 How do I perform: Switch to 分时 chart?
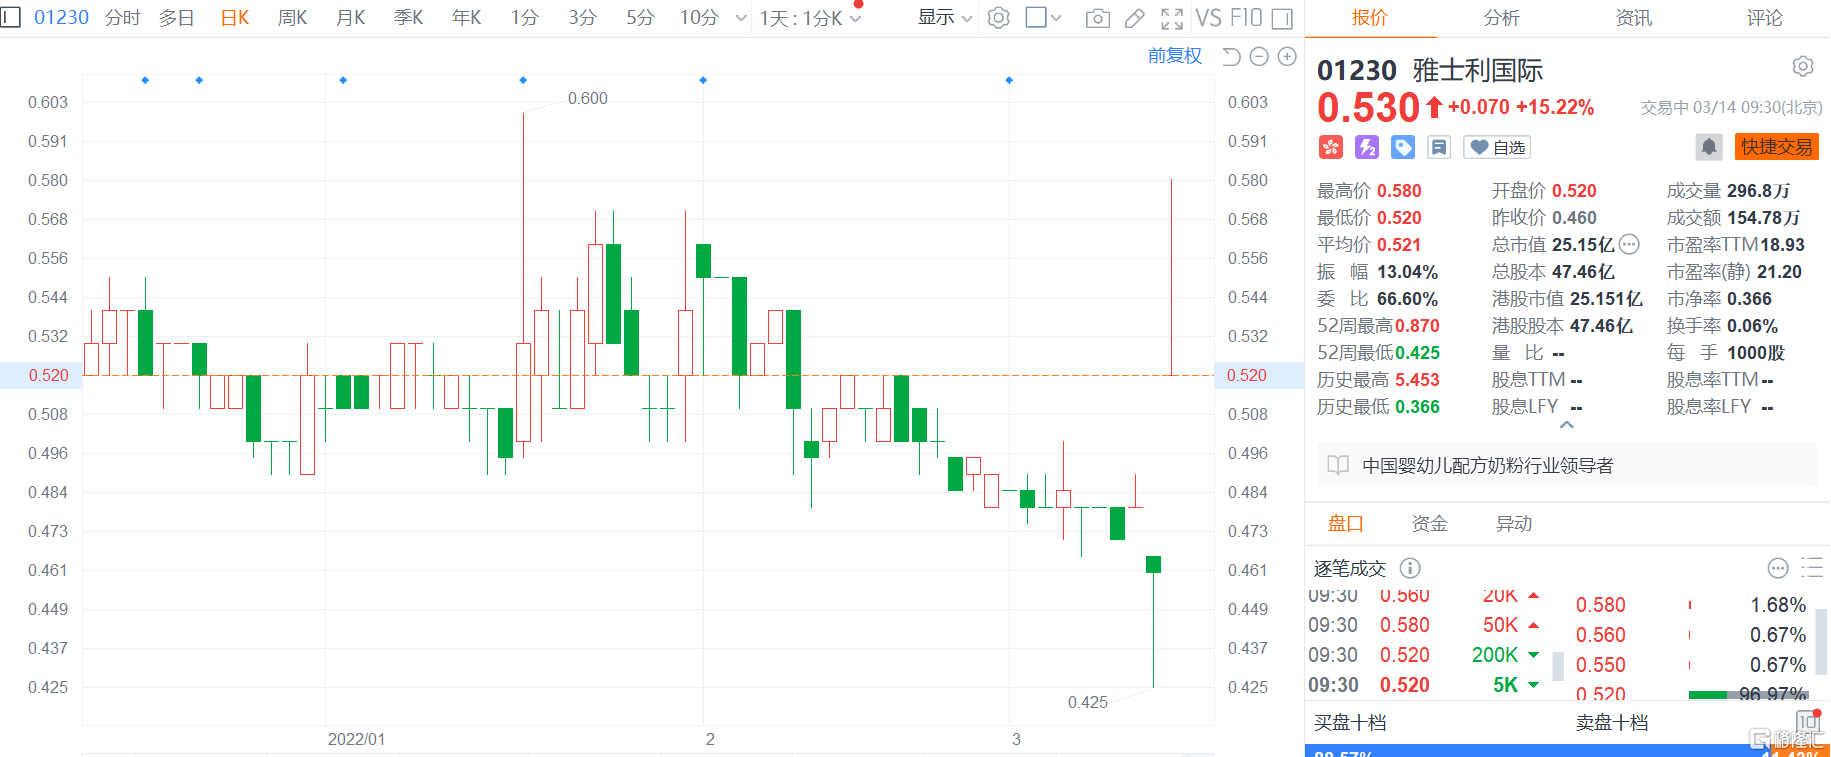tap(123, 18)
